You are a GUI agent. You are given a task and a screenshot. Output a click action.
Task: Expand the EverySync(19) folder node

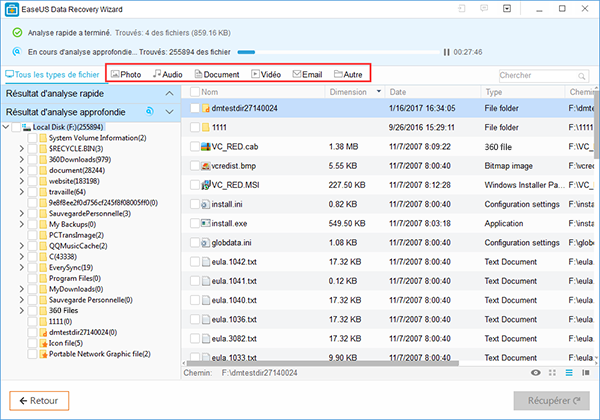[21, 267]
